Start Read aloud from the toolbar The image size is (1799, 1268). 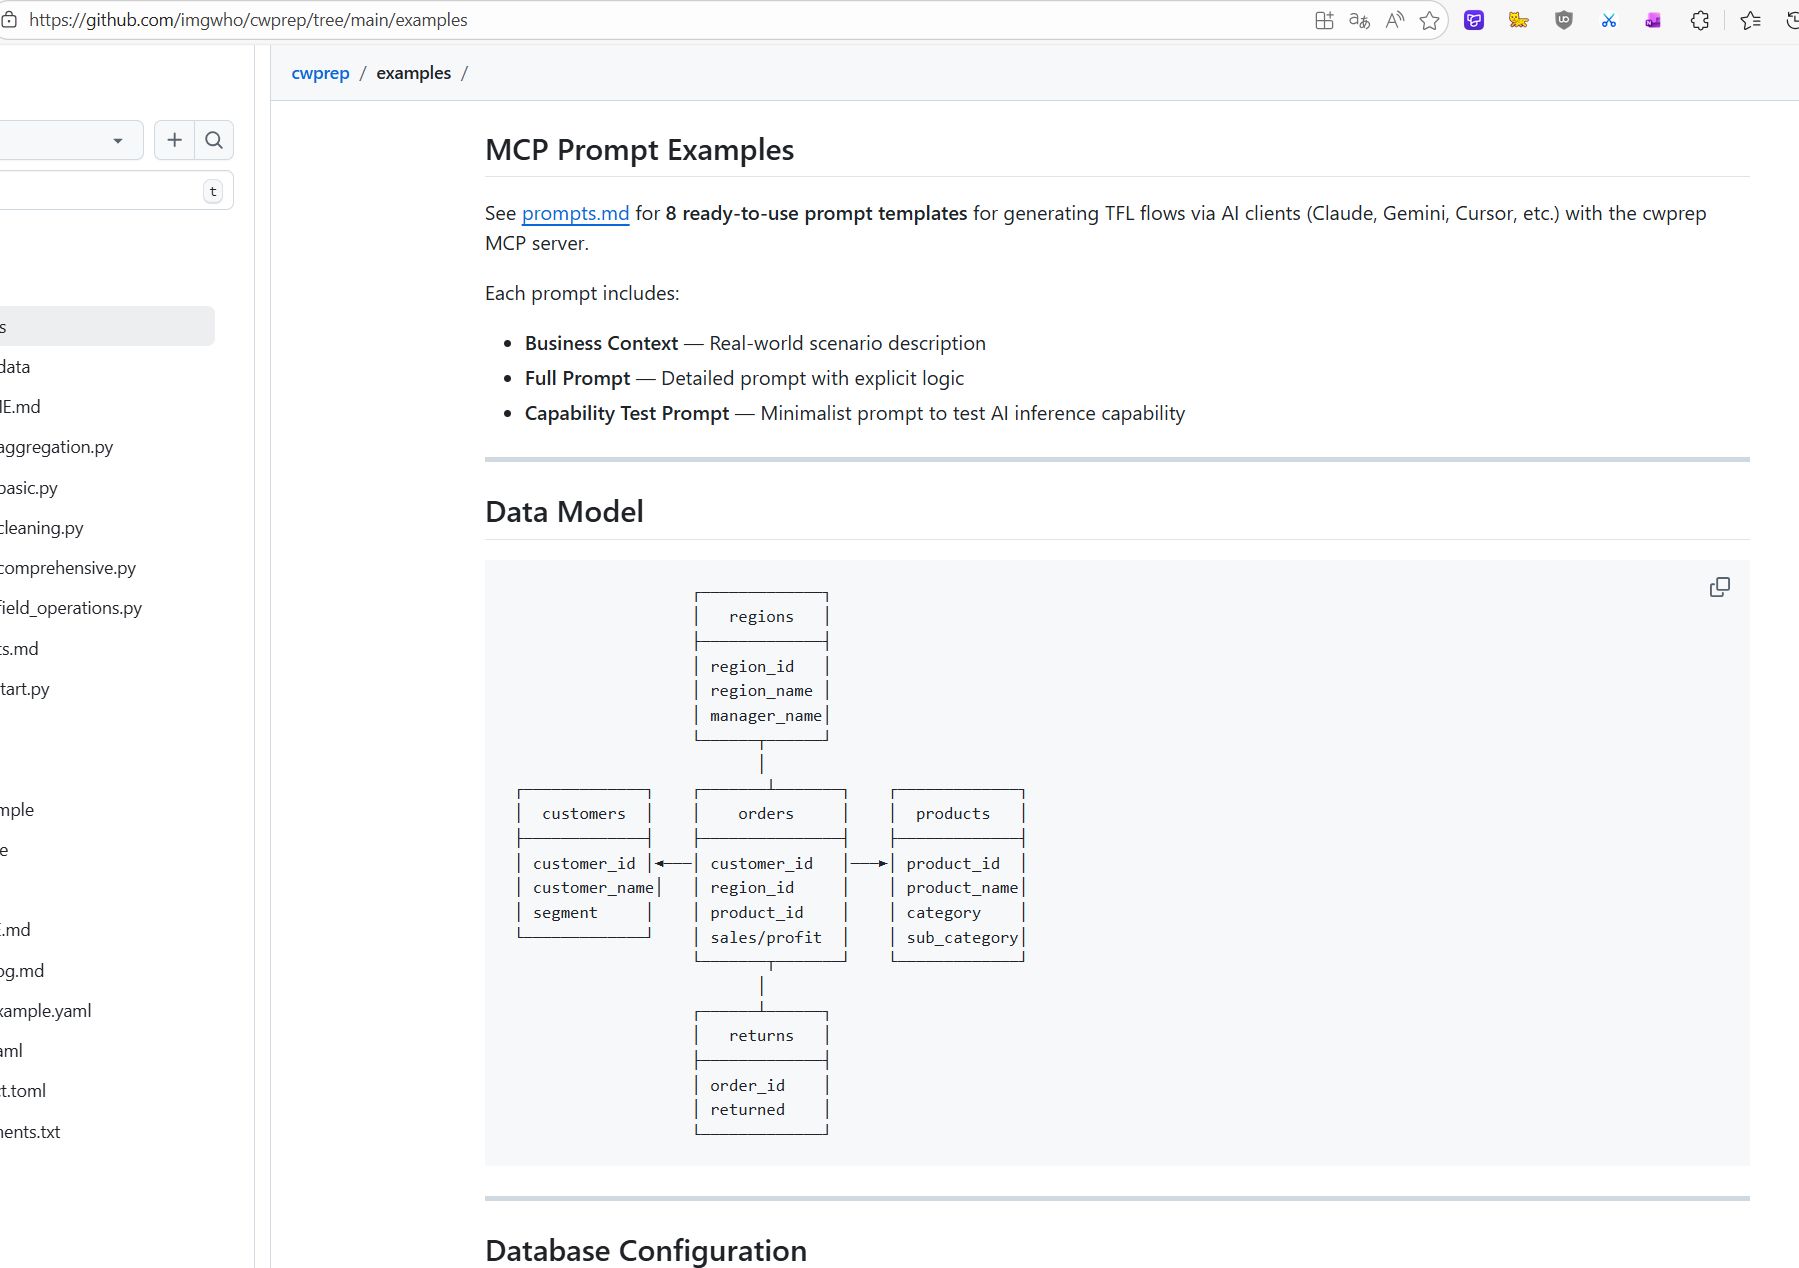[1394, 20]
